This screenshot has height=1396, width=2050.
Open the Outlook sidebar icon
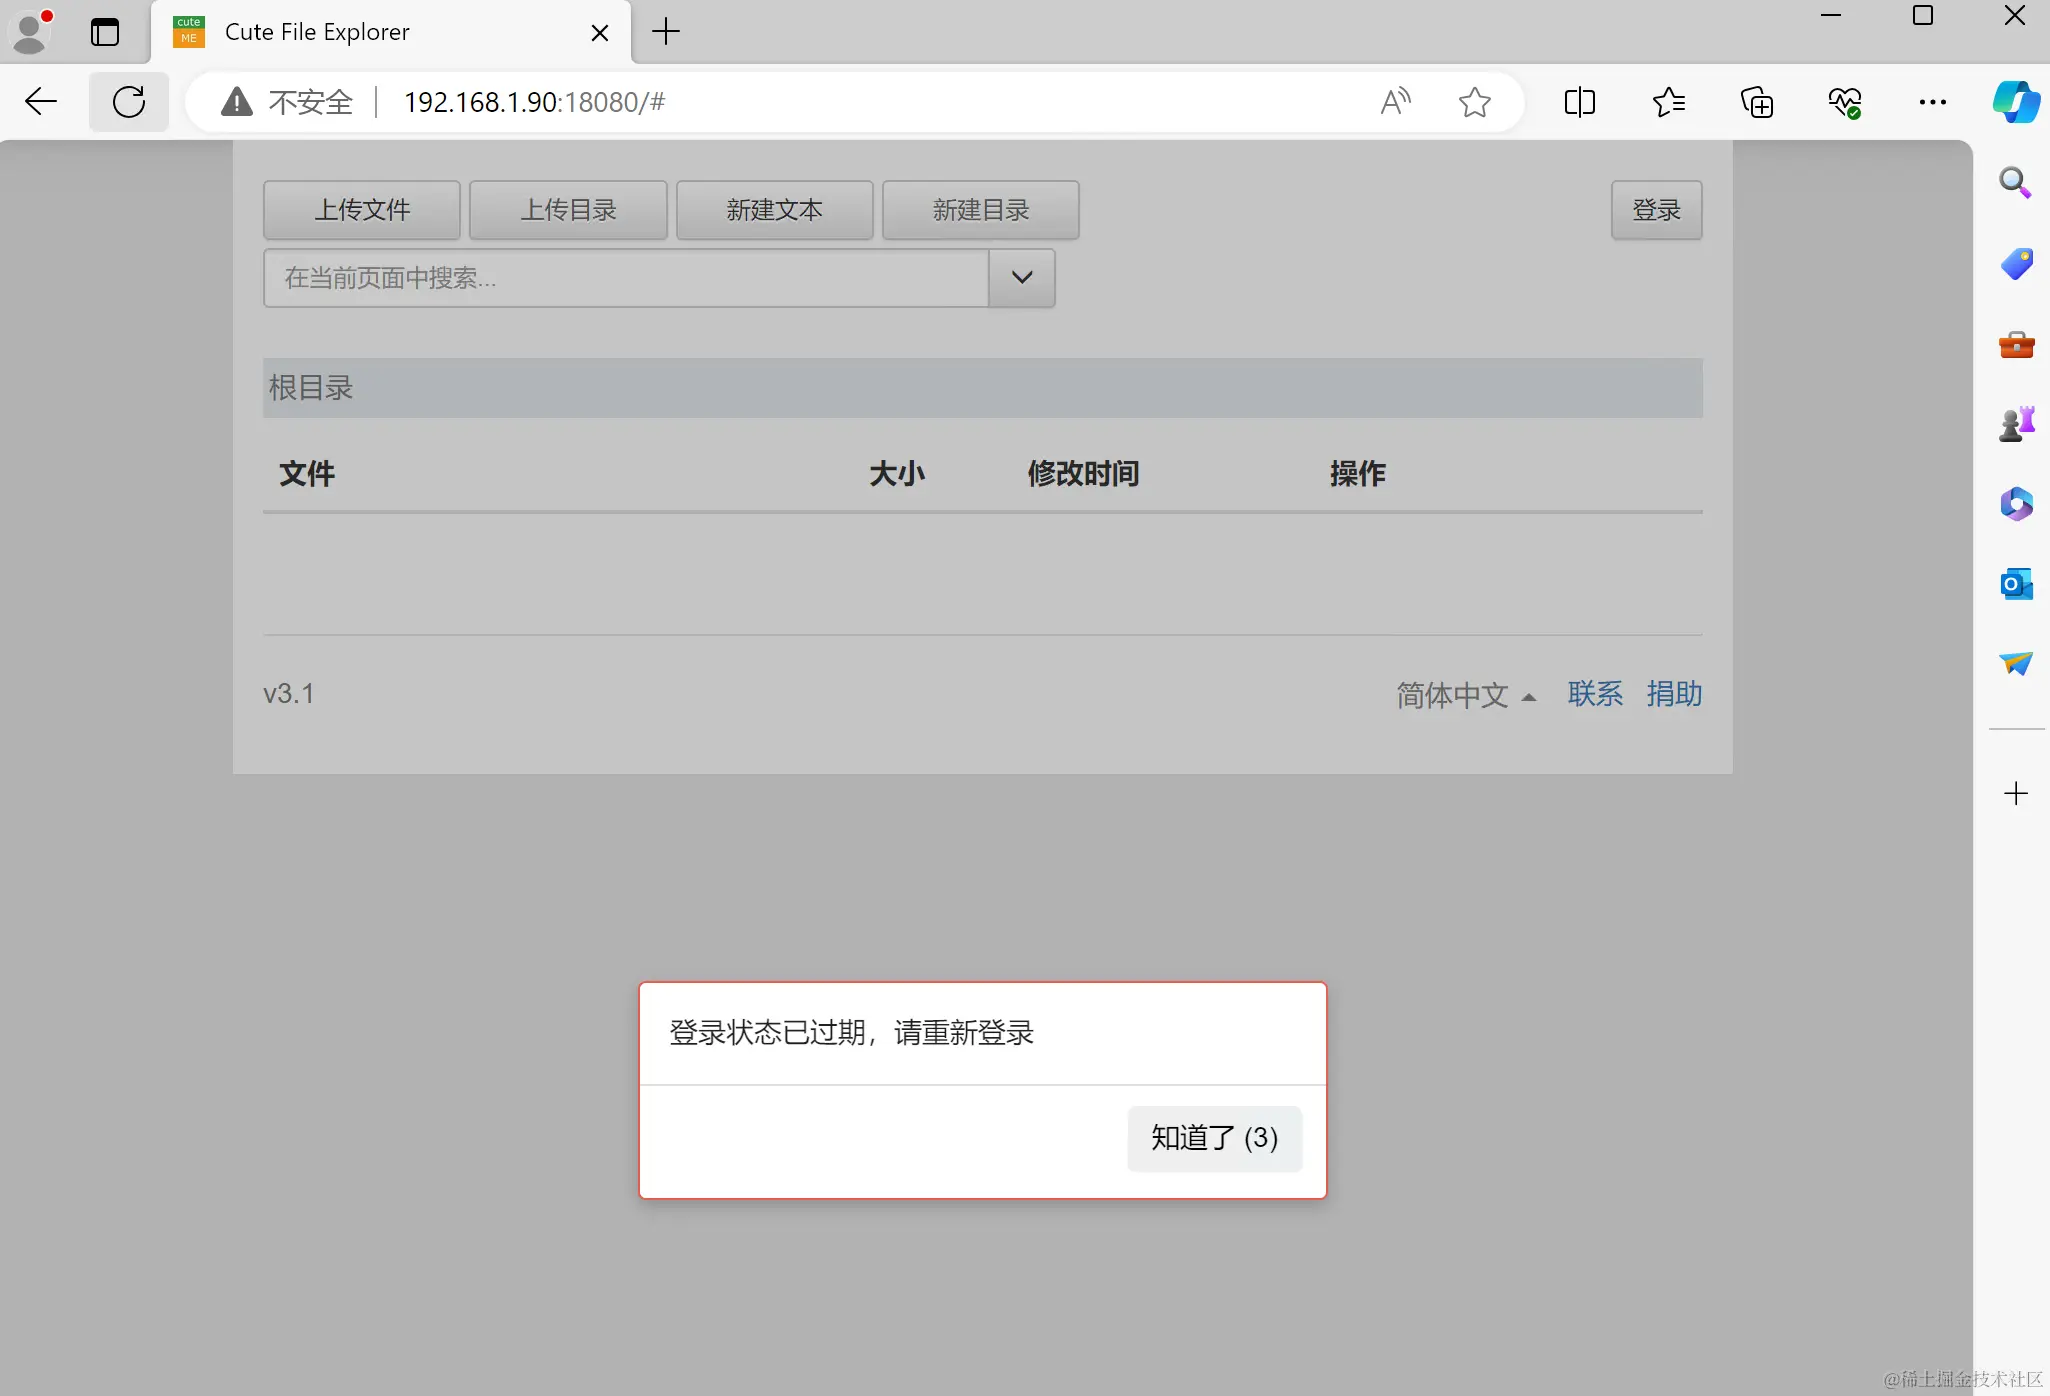[2016, 584]
